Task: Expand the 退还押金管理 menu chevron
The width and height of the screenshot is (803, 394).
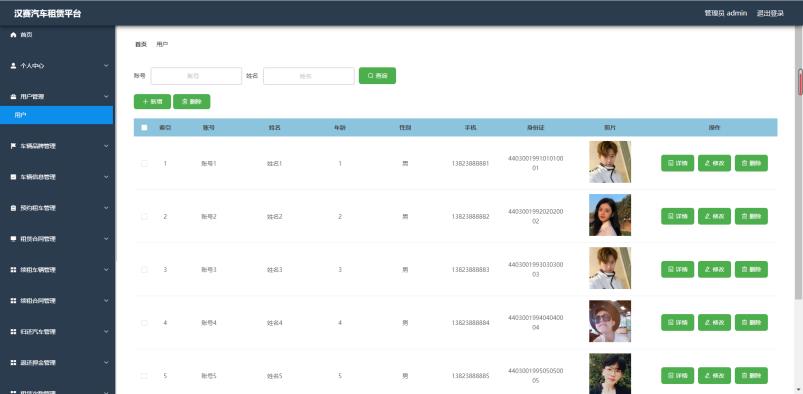Action: click(106, 362)
